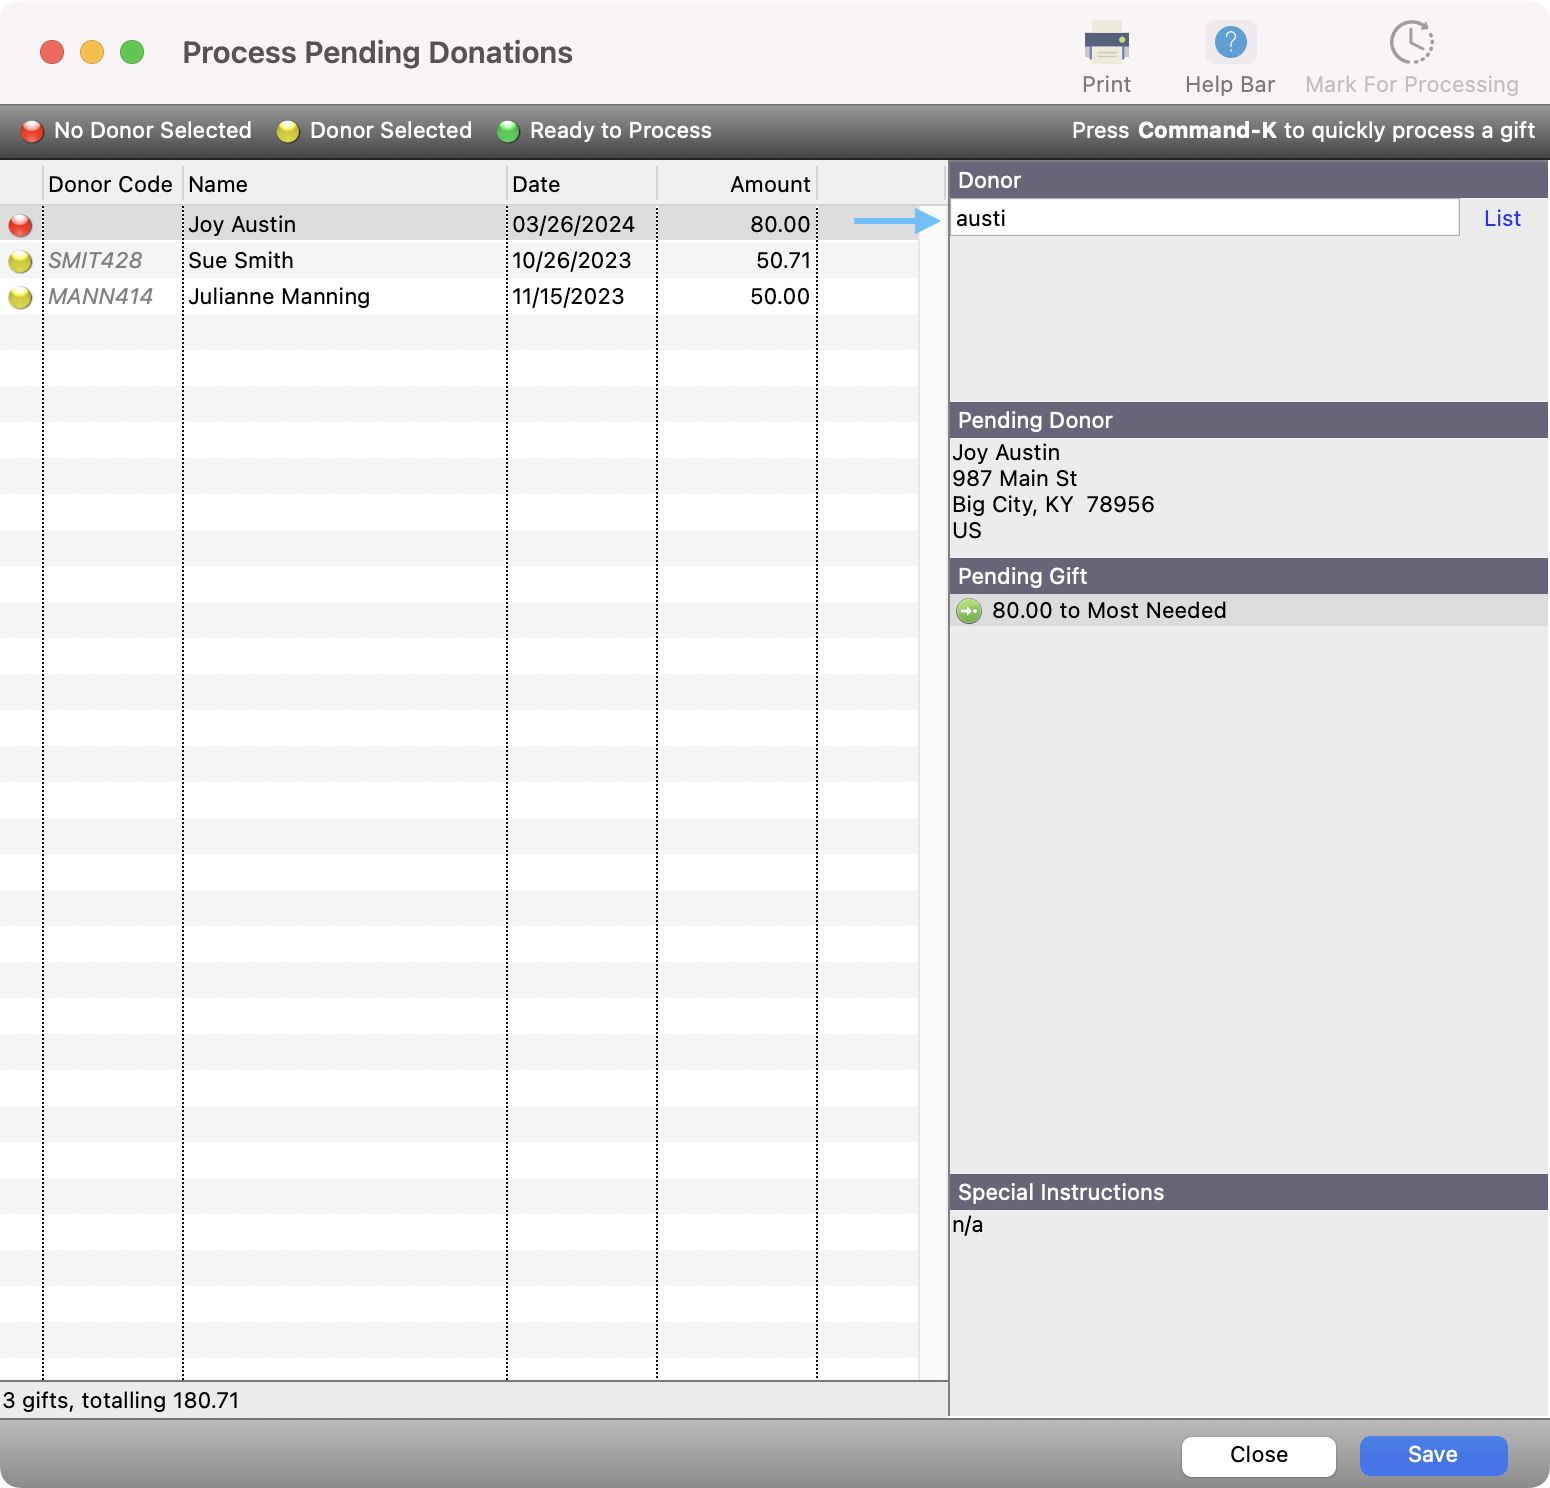Screen dimensions: 1550x1488
Task: Click Mark For Processing clock icon
Action: [x=1411, y=44]
